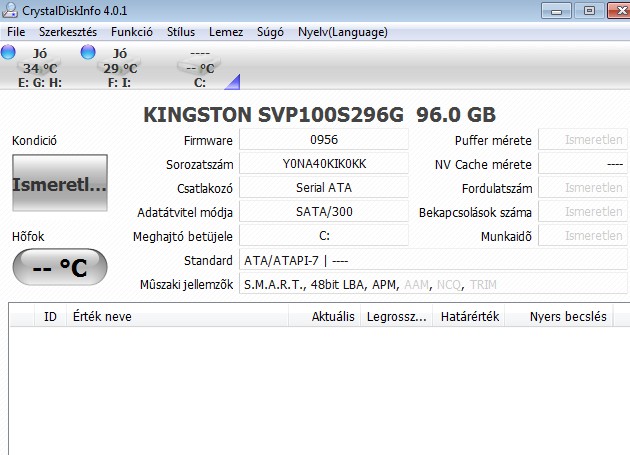Click the S.M.A.R.T. feature text
630x455 pixels.
[x=274, y=285]
